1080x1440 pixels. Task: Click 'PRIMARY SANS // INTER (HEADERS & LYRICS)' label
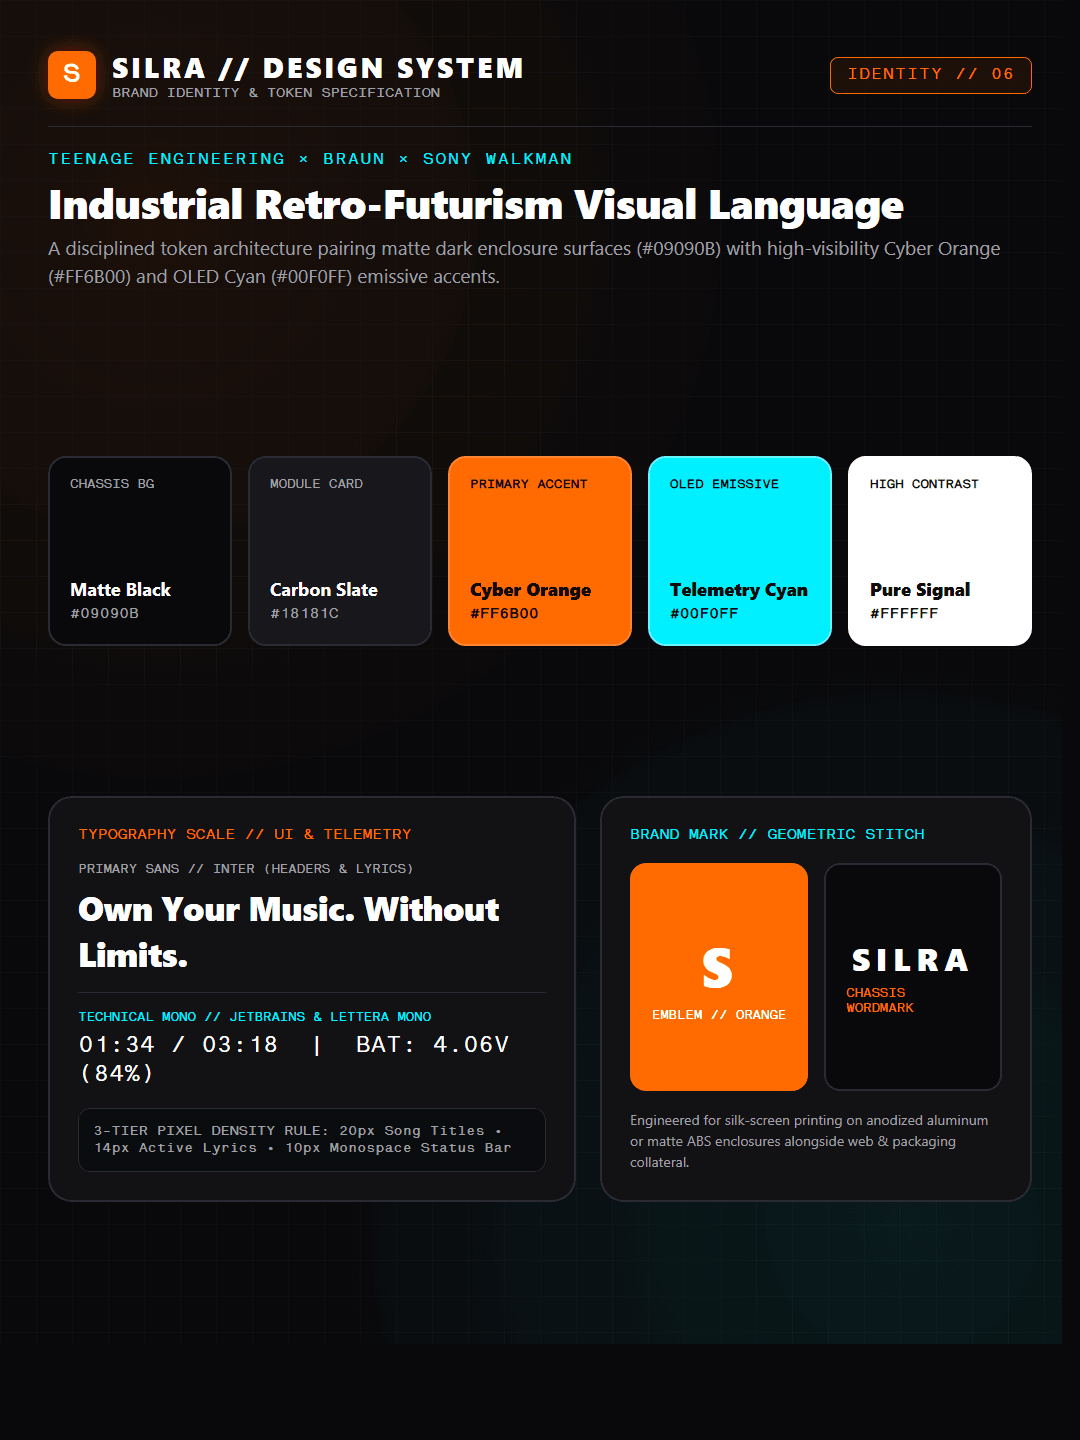click(x=246, y=869)
